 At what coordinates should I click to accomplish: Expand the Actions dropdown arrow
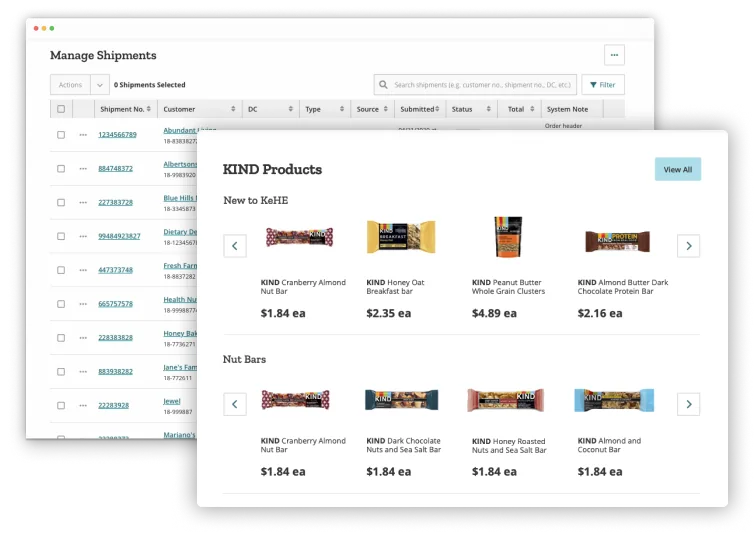[x=100, y=85]
